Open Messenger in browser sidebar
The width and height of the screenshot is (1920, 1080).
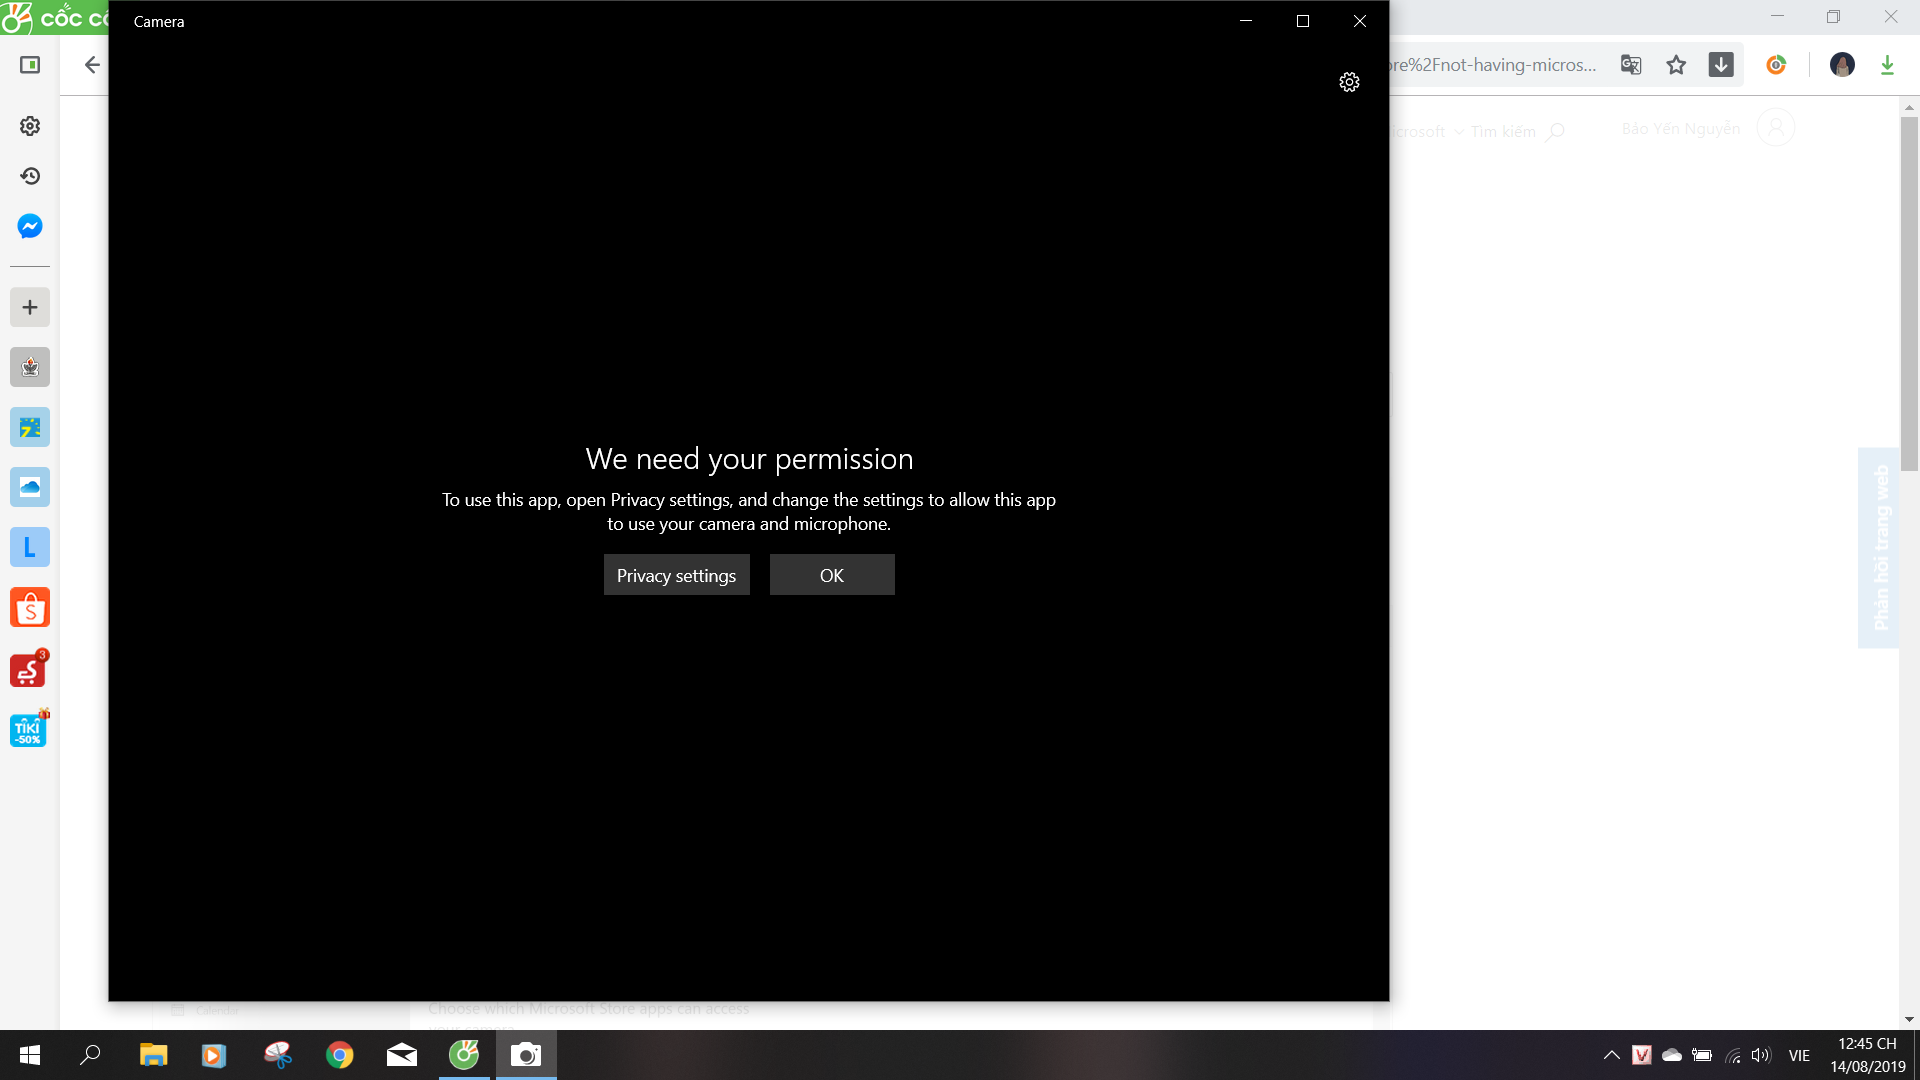[30, 226]
